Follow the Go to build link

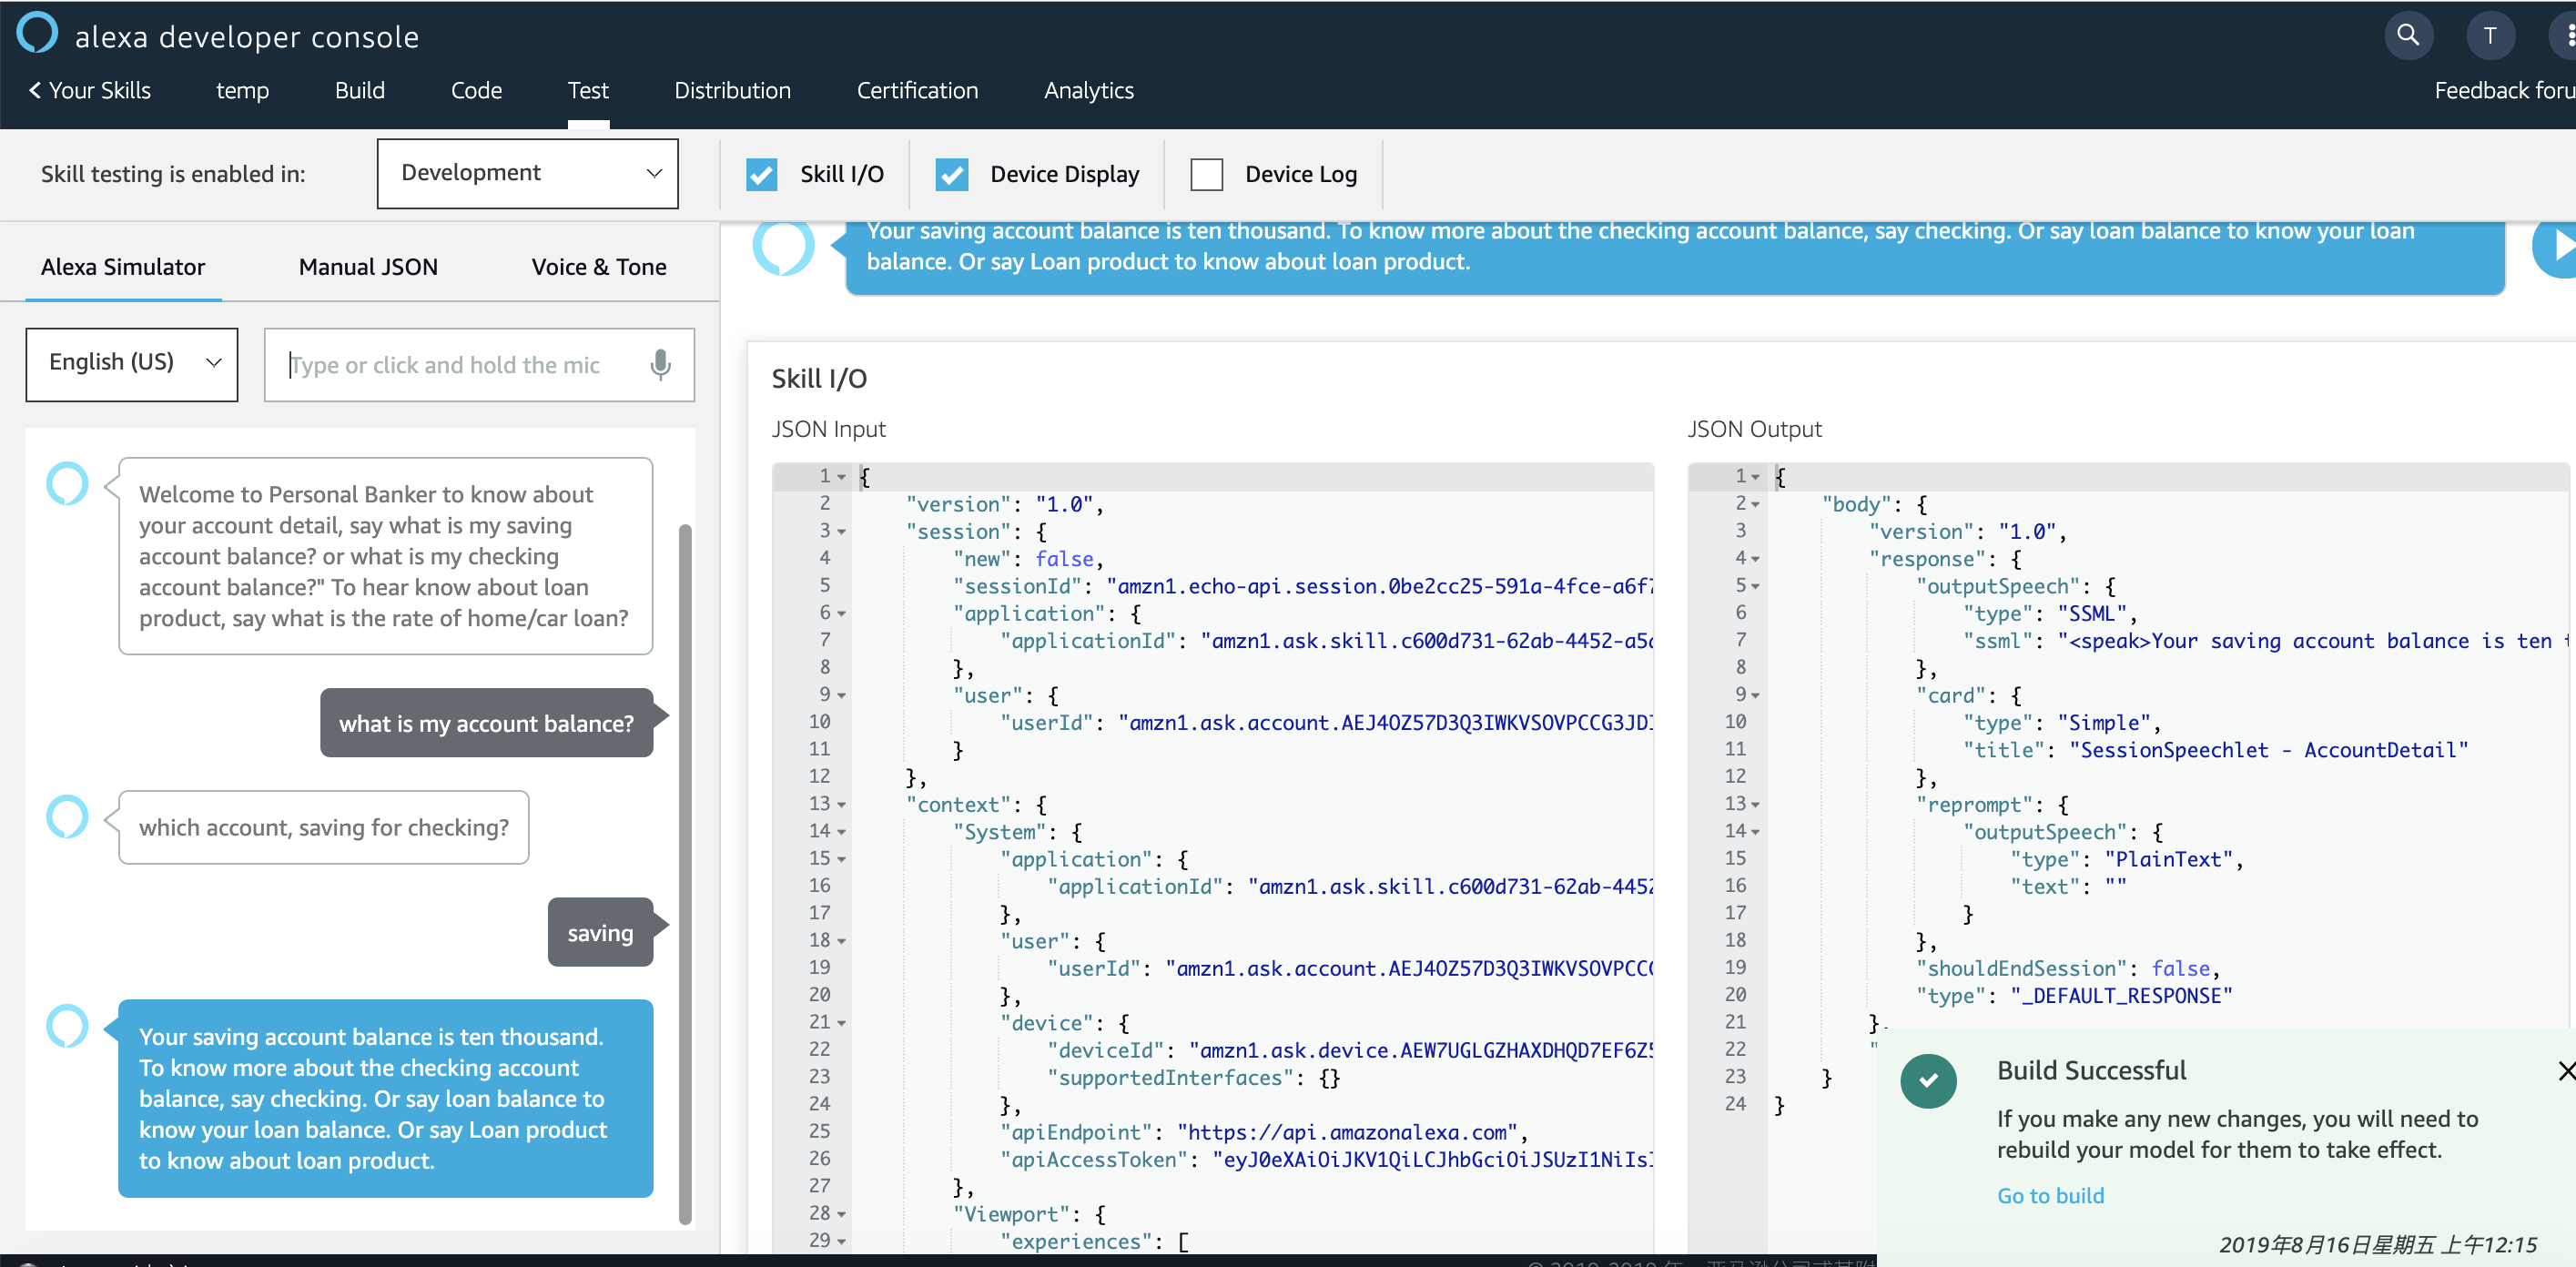pyautogui.click(x=2050, y=1196)
